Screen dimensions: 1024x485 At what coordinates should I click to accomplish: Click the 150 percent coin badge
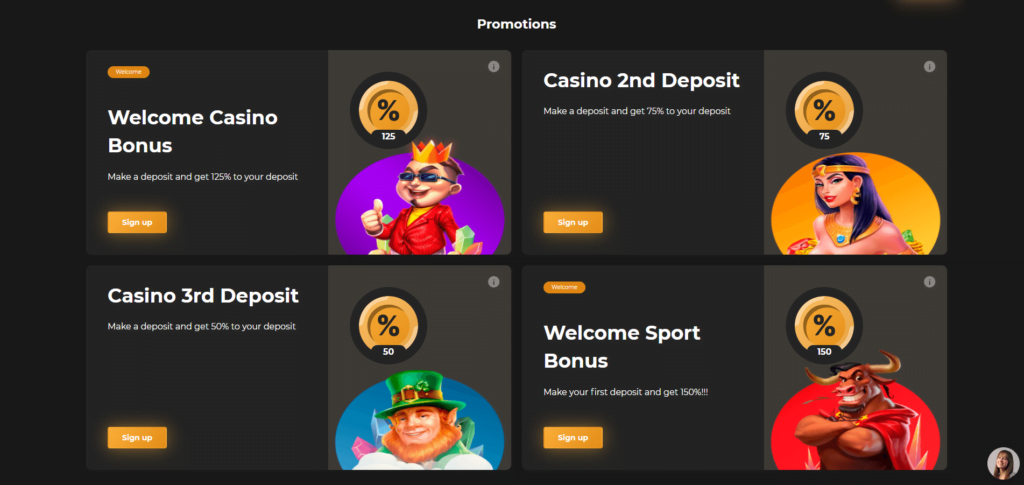pyautogui.click(x=824, y=325)
